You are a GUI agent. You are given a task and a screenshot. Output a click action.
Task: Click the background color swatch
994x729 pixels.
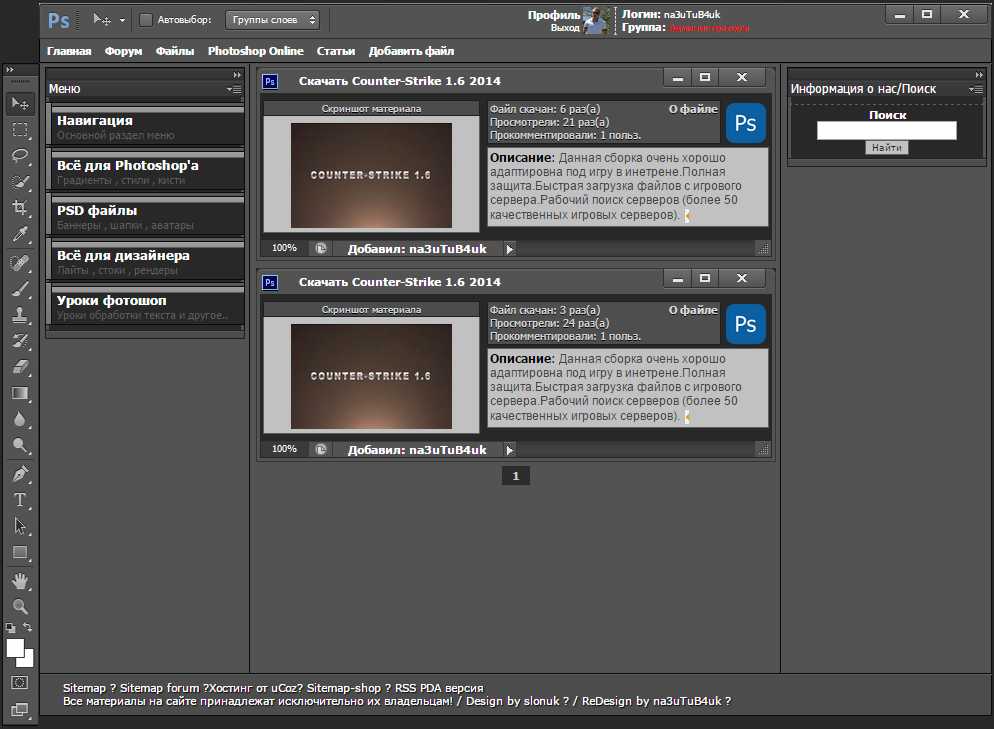coord(27,661)
